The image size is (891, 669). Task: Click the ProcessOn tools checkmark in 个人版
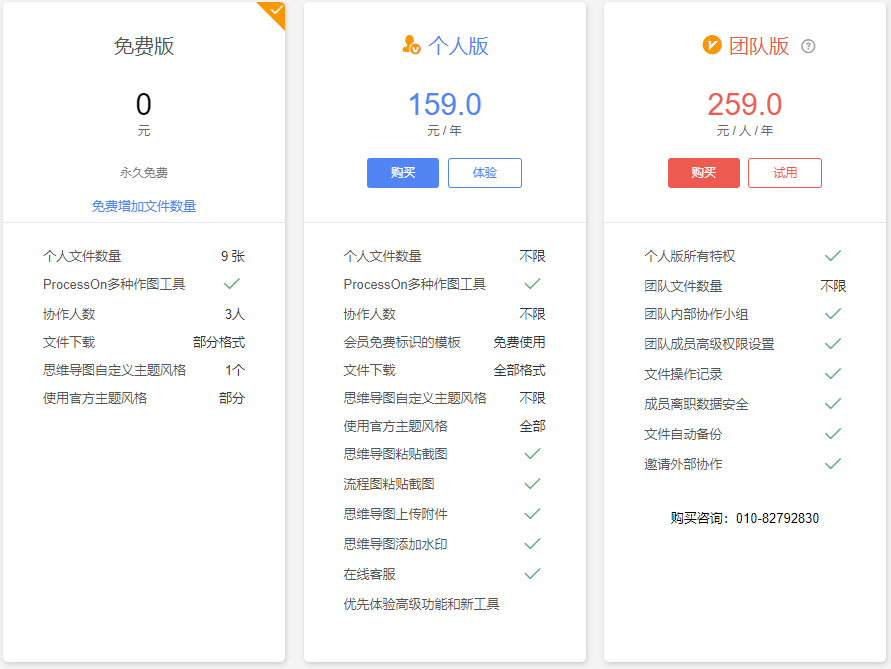click(532, 284)
